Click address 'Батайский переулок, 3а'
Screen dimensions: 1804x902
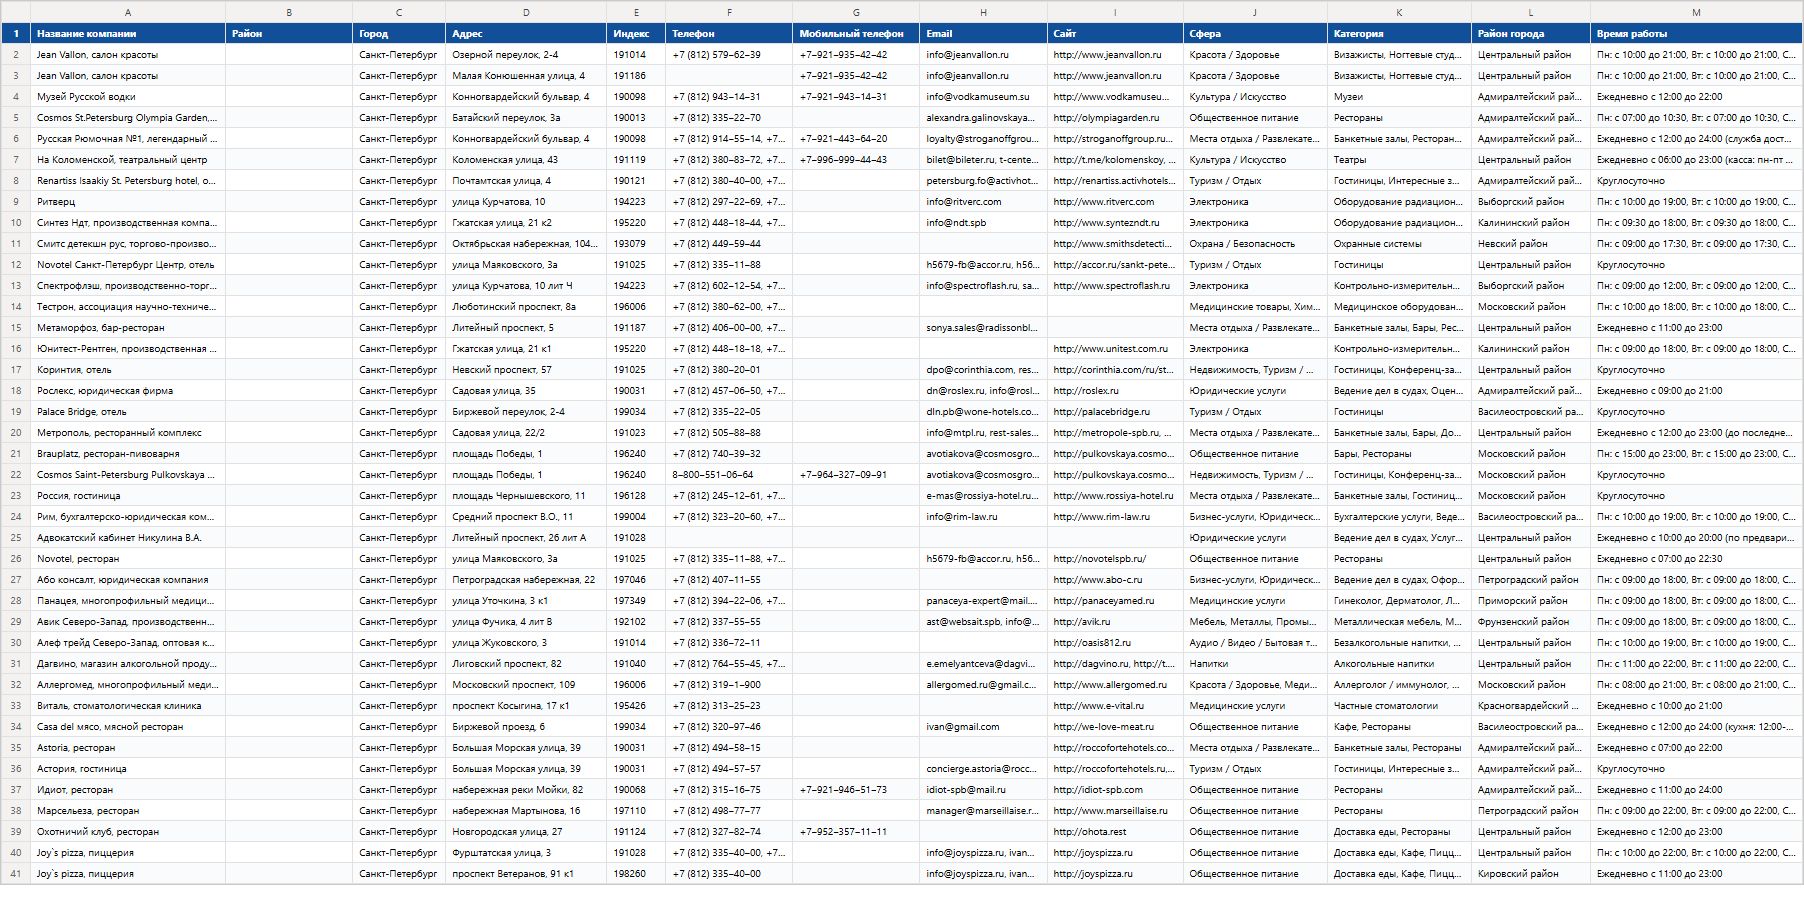point(526,118)
